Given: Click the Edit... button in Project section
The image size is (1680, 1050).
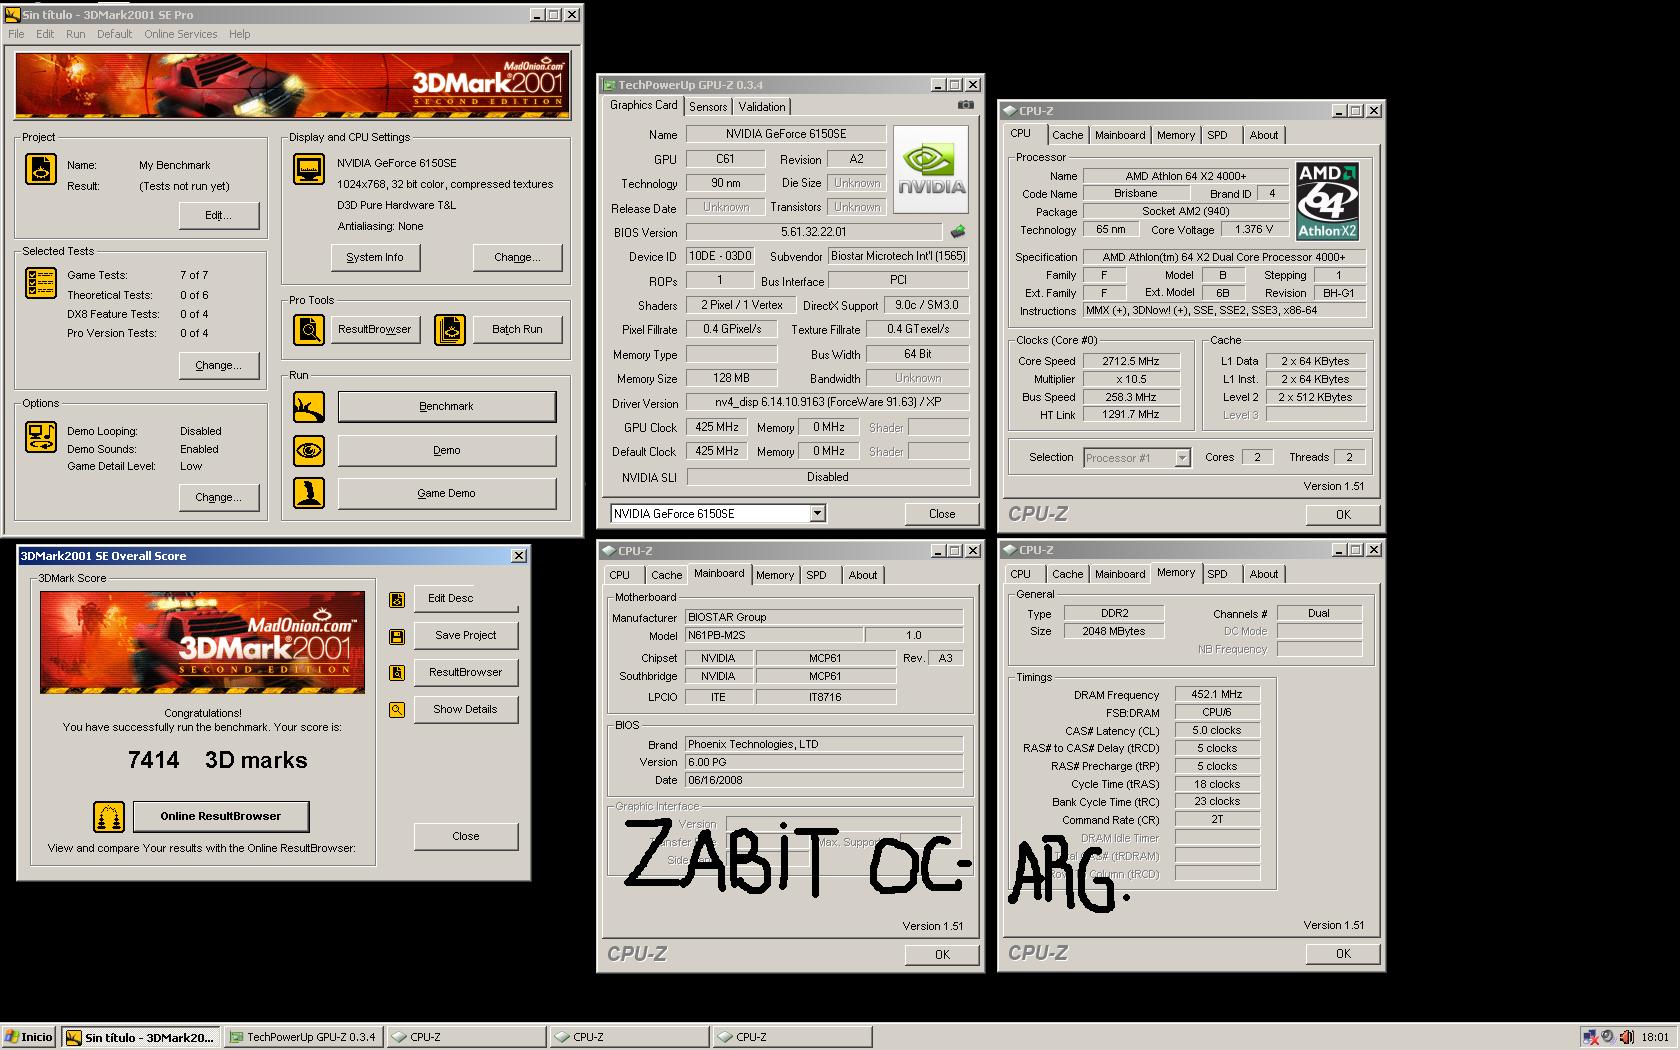Looking at the screenshot, I should coord(218,216).
